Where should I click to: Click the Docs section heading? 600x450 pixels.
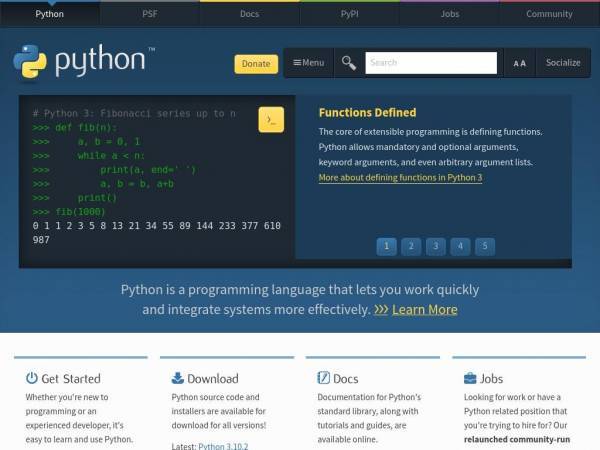point(346,378)
